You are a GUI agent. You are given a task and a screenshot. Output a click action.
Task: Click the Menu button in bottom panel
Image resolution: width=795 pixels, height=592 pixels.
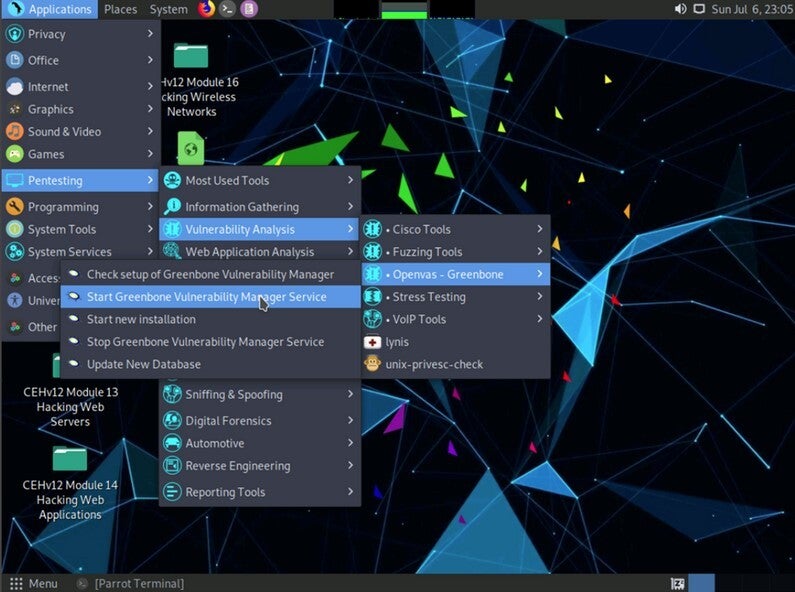33,583
